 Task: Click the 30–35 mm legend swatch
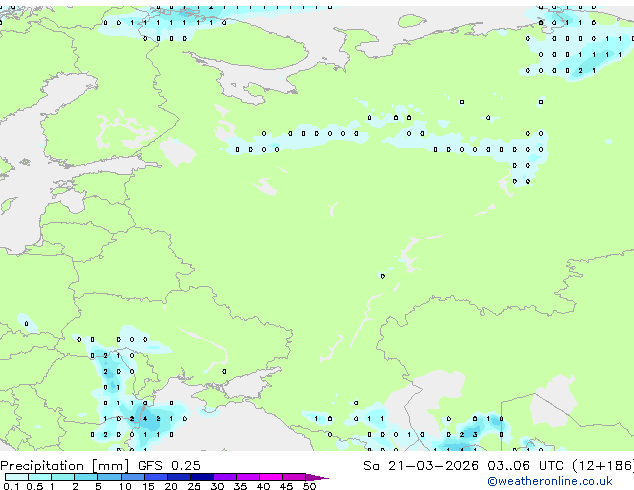point(224,477)
